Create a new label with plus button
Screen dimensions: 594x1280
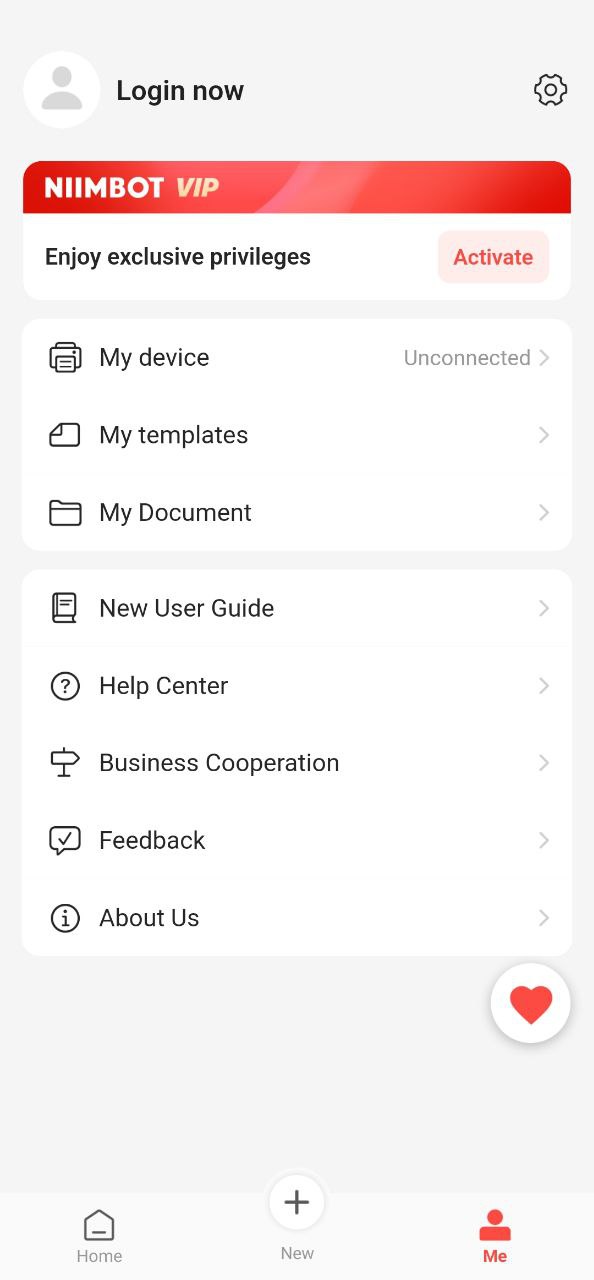pos(297,1202)
